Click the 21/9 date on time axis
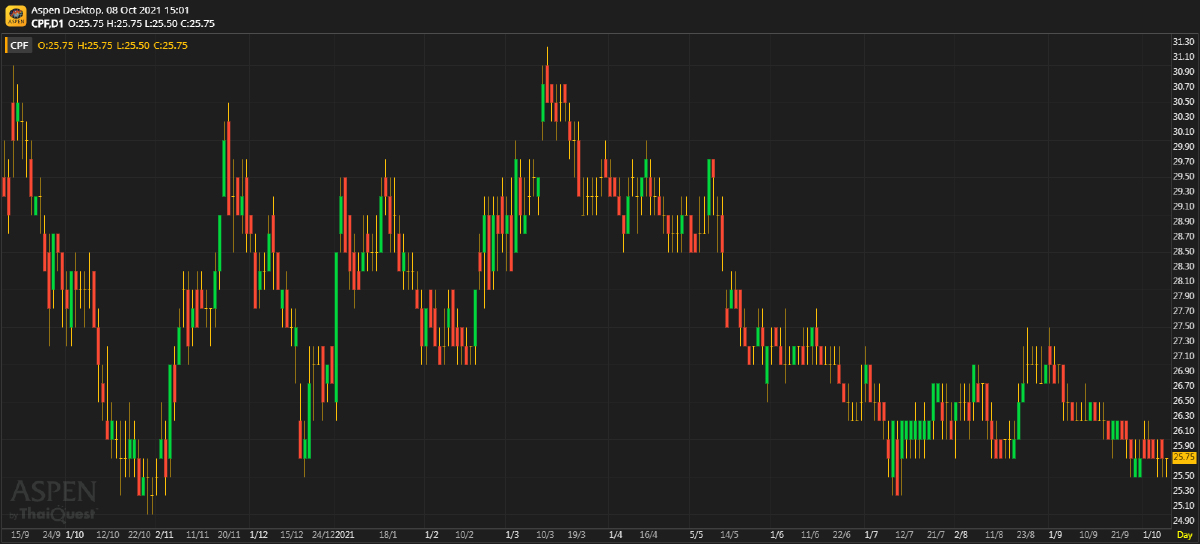The width and height of the screenshot is (1200, 544). point(1119,535)
